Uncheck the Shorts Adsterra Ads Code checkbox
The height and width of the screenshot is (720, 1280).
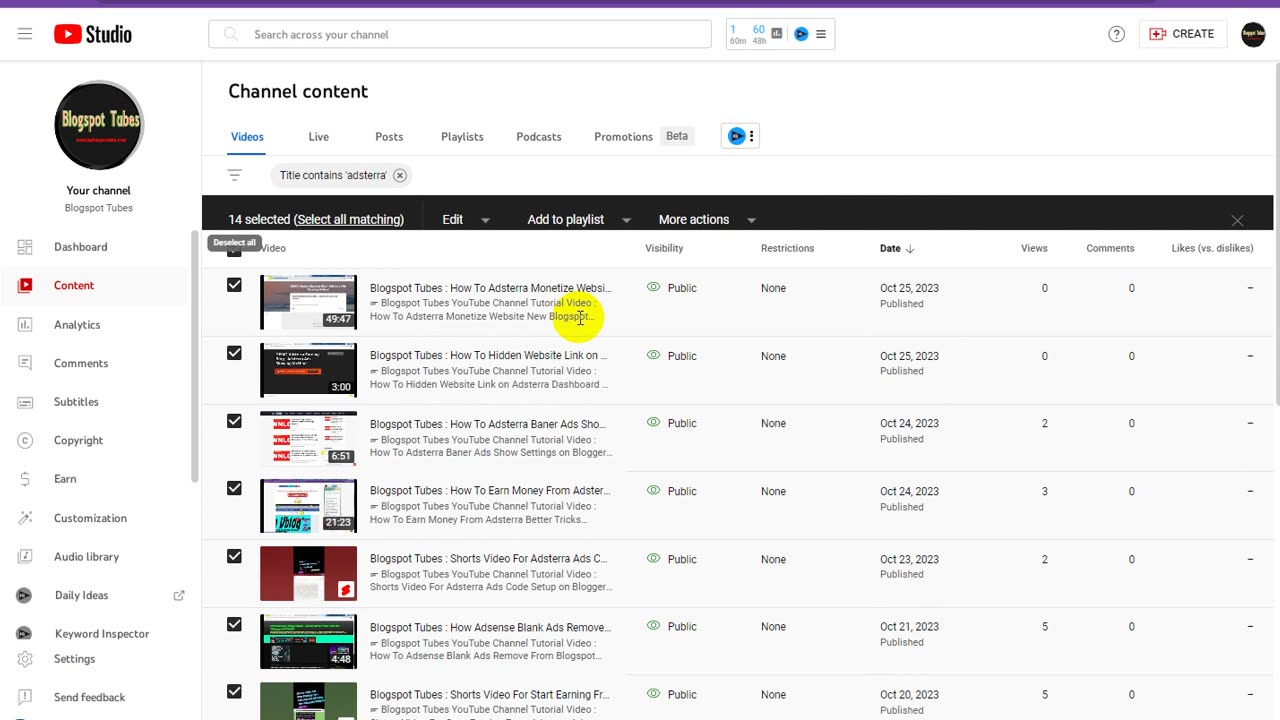click(234, 556)
